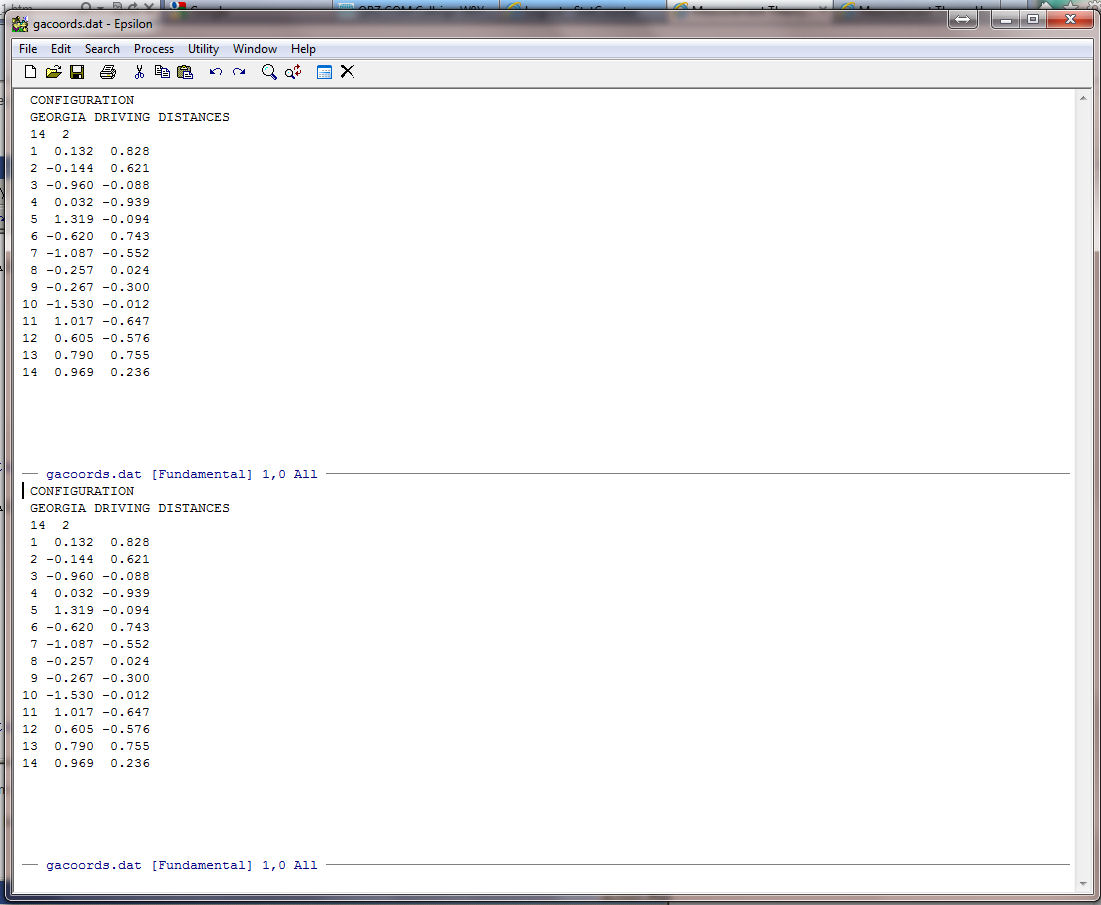
Task: Open a file with the folder icon
Action: point(54,72)
